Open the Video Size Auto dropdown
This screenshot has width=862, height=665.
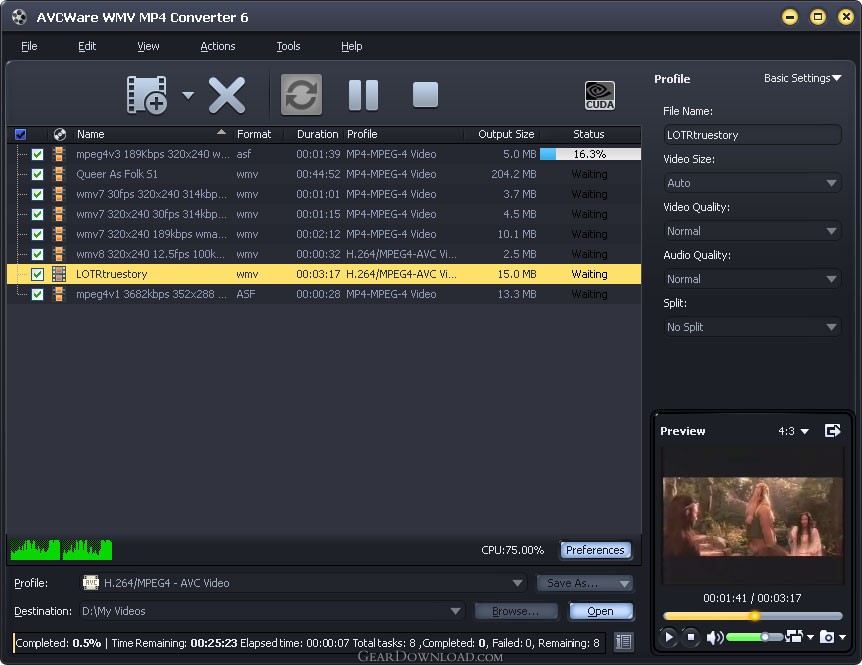(752, 183)
